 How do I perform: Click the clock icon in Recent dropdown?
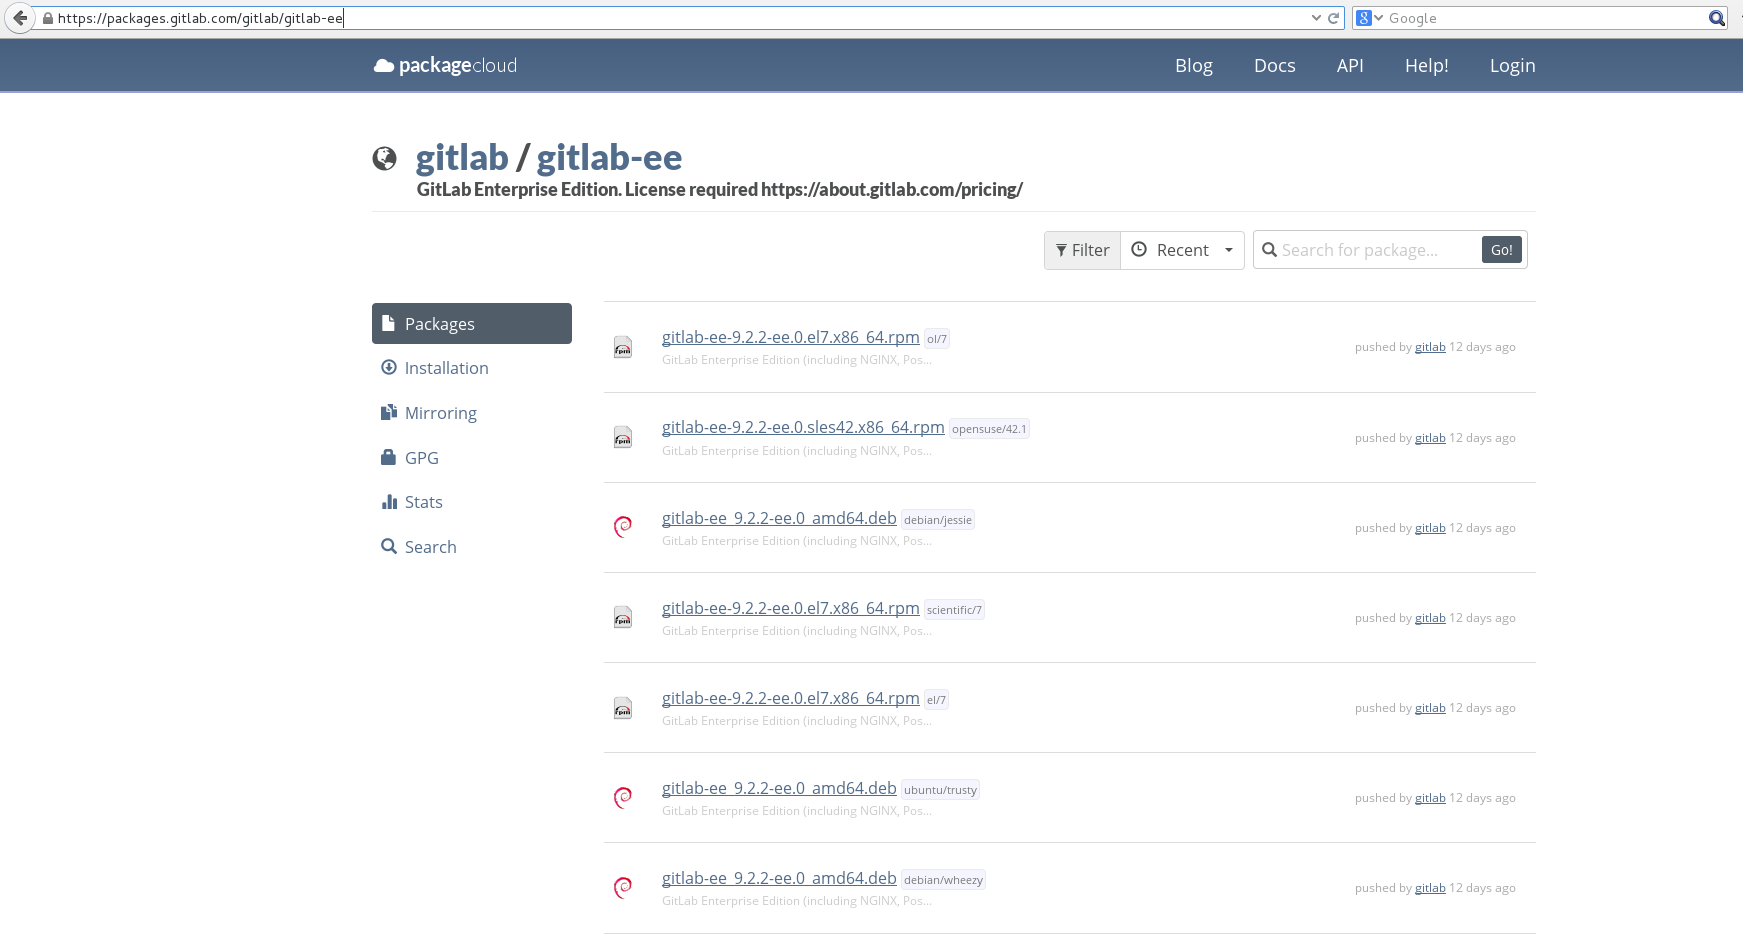click(x=1138, y=249)
